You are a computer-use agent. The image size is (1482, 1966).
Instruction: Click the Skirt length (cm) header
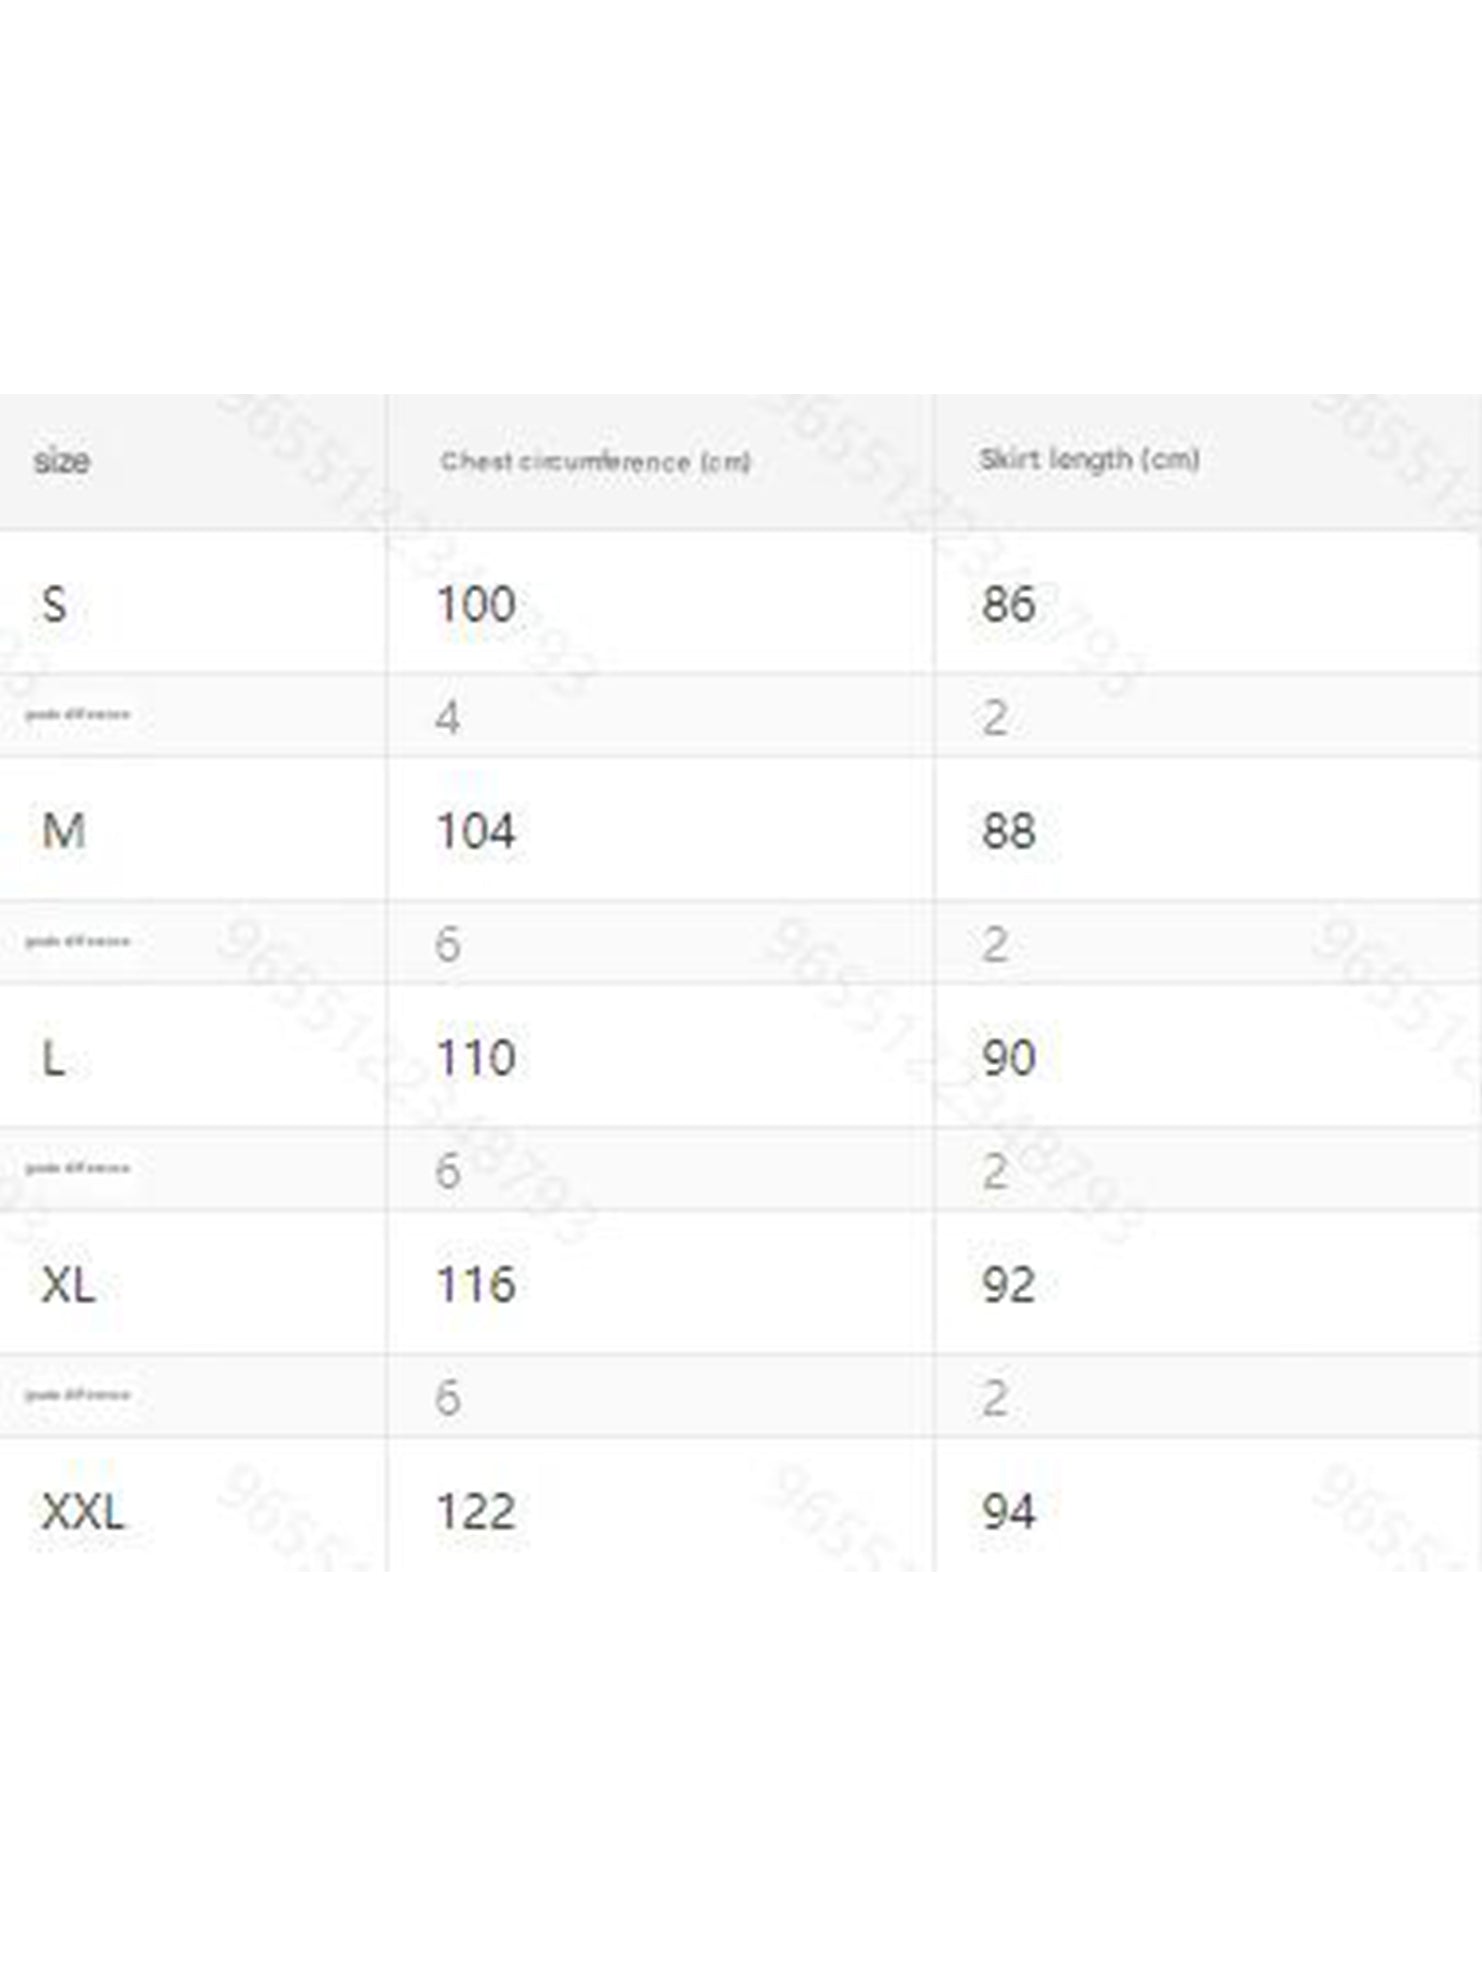(x=1089, y=459)
